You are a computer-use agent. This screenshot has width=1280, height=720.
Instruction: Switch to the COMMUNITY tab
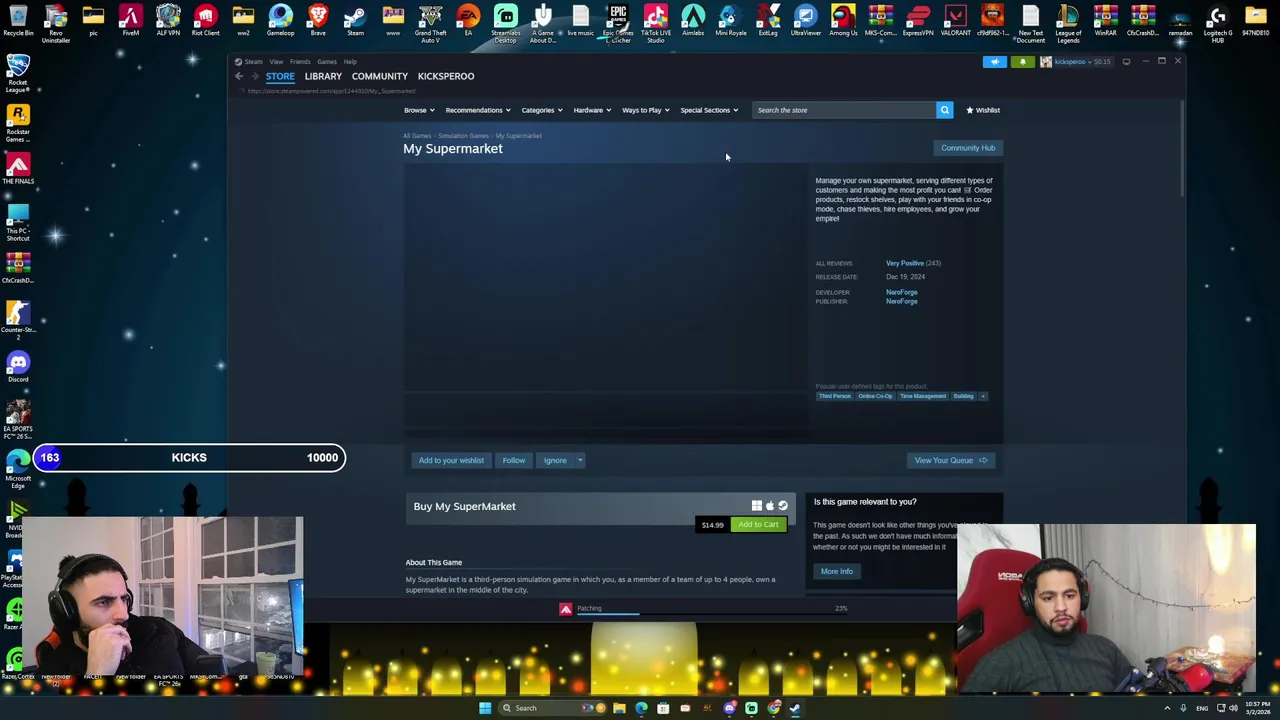(380, 76)
